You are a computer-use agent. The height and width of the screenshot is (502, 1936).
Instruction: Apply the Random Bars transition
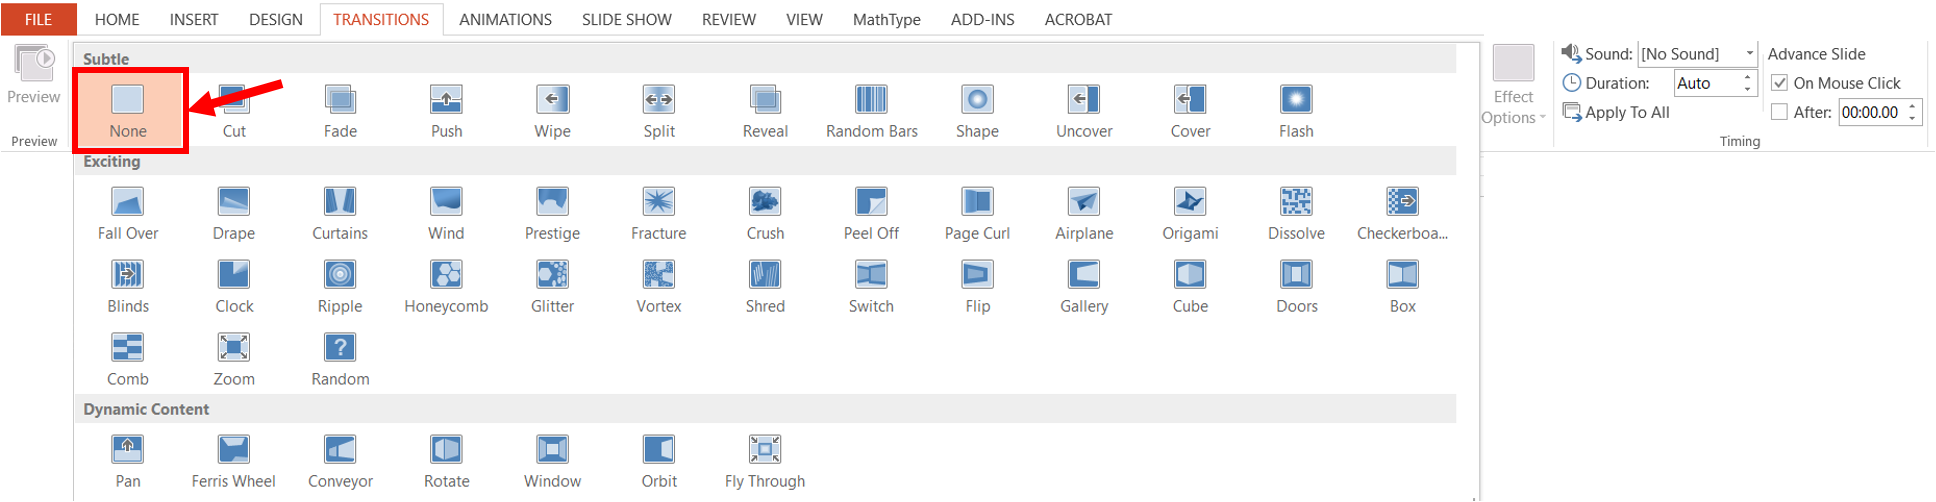871,110
